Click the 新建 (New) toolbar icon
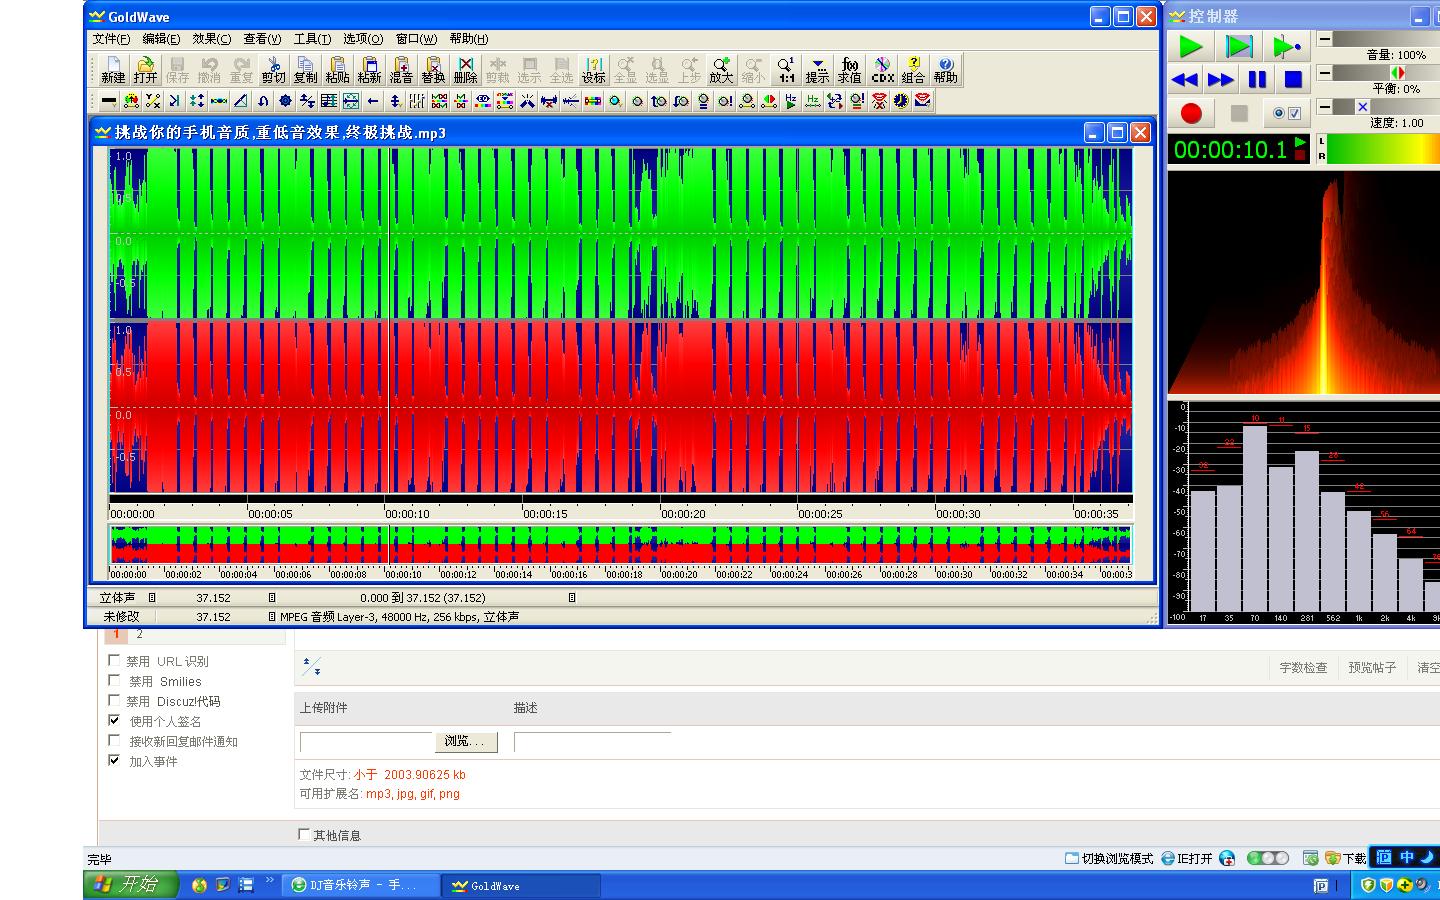 click(x=113, y=70)
